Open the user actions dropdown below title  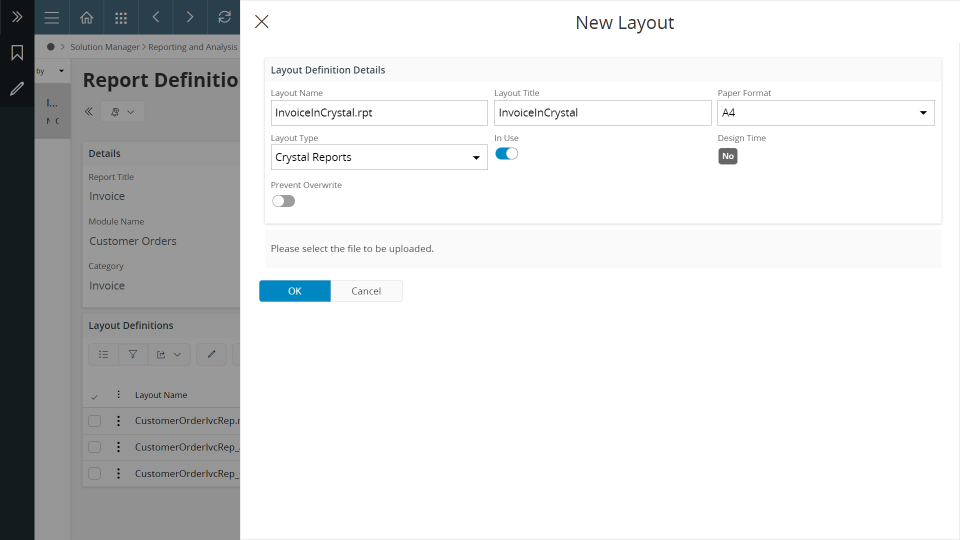122,111
